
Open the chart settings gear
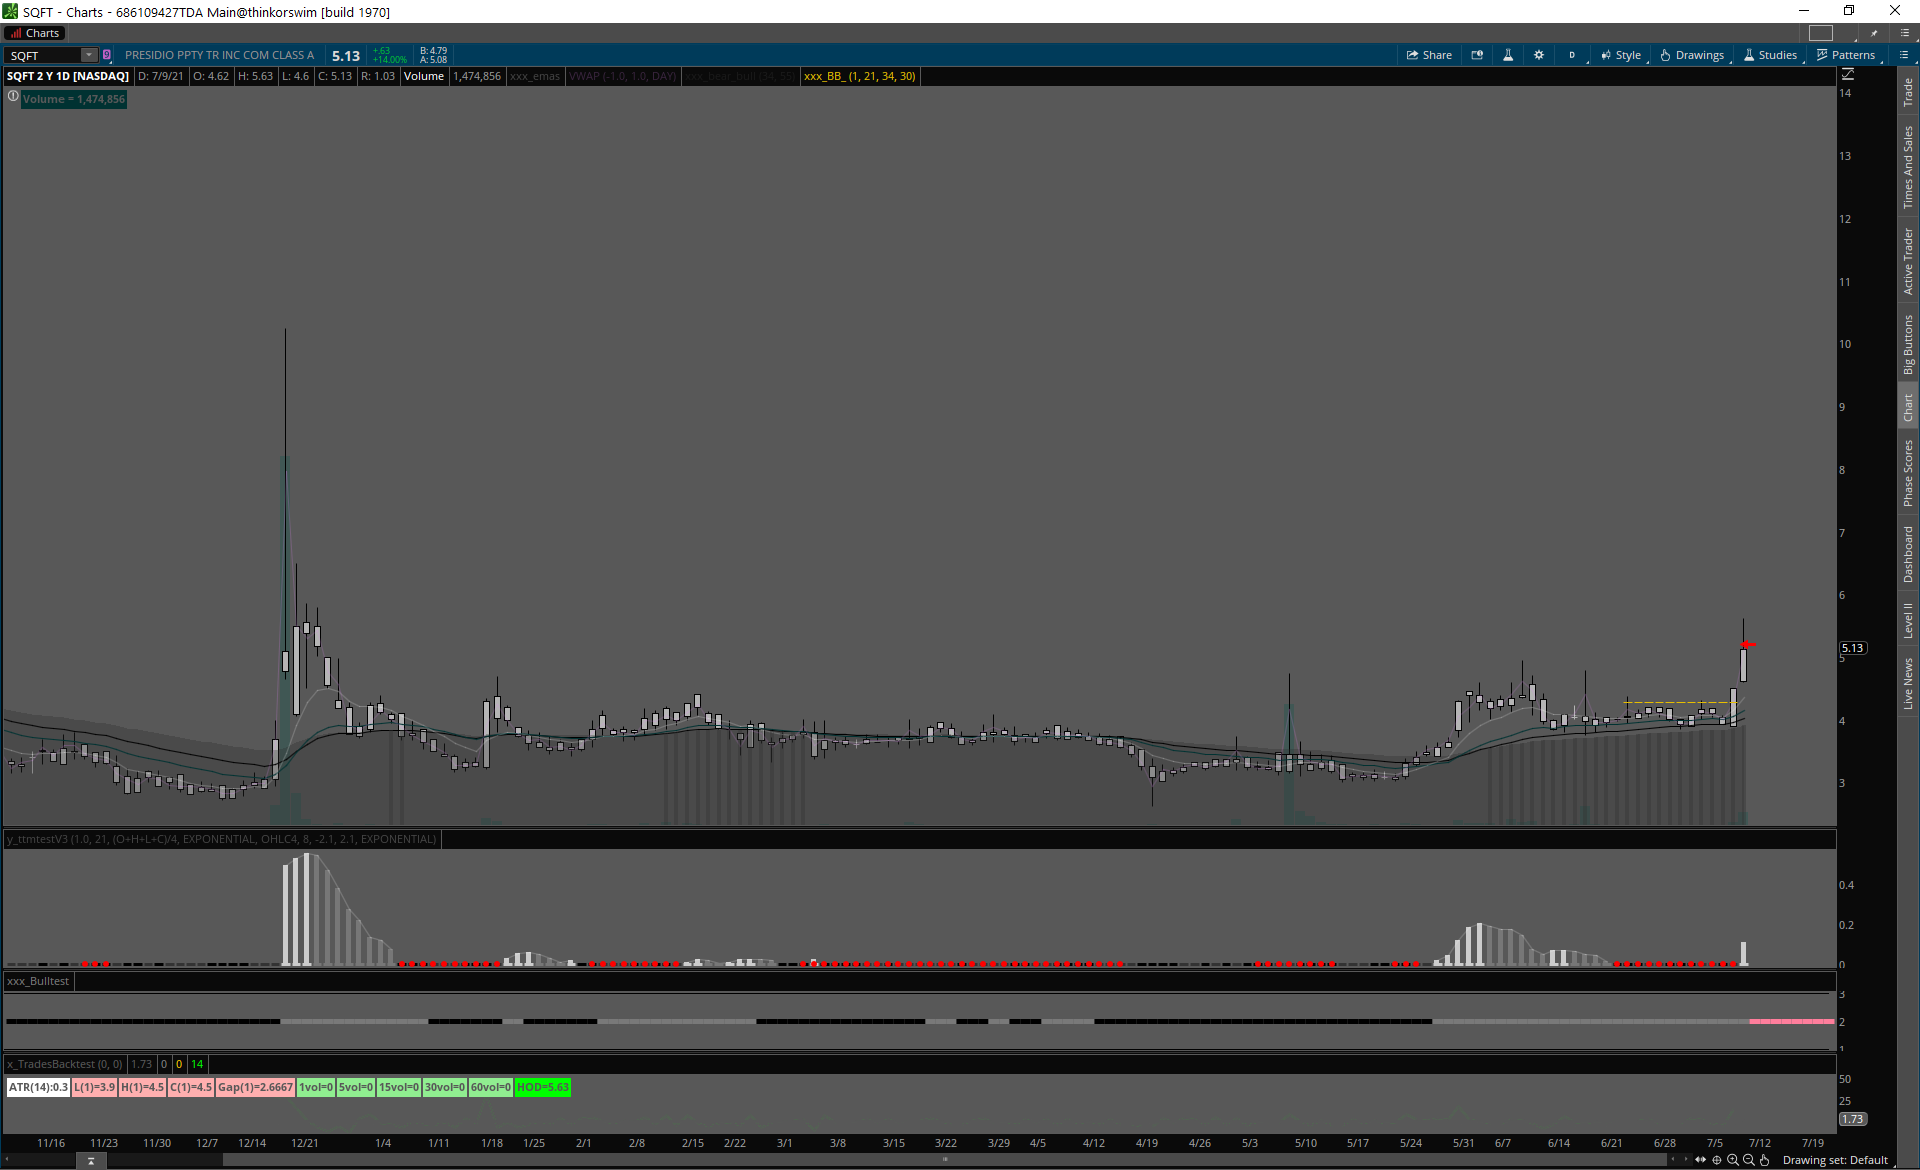click(x=1539, y=55)
